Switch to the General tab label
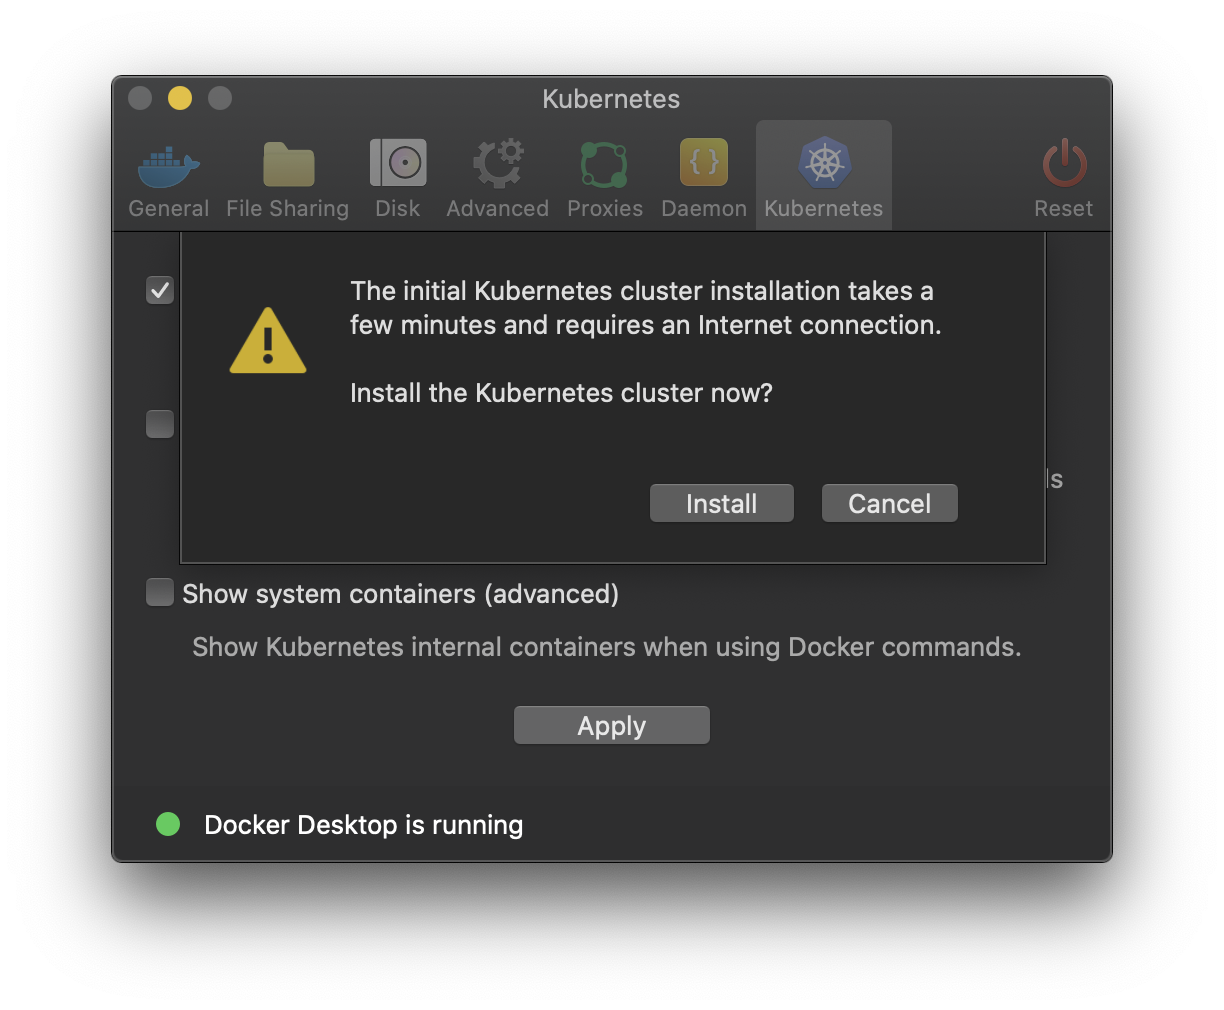This screenshot has height=1010, width=1224. tap(168, 208)
